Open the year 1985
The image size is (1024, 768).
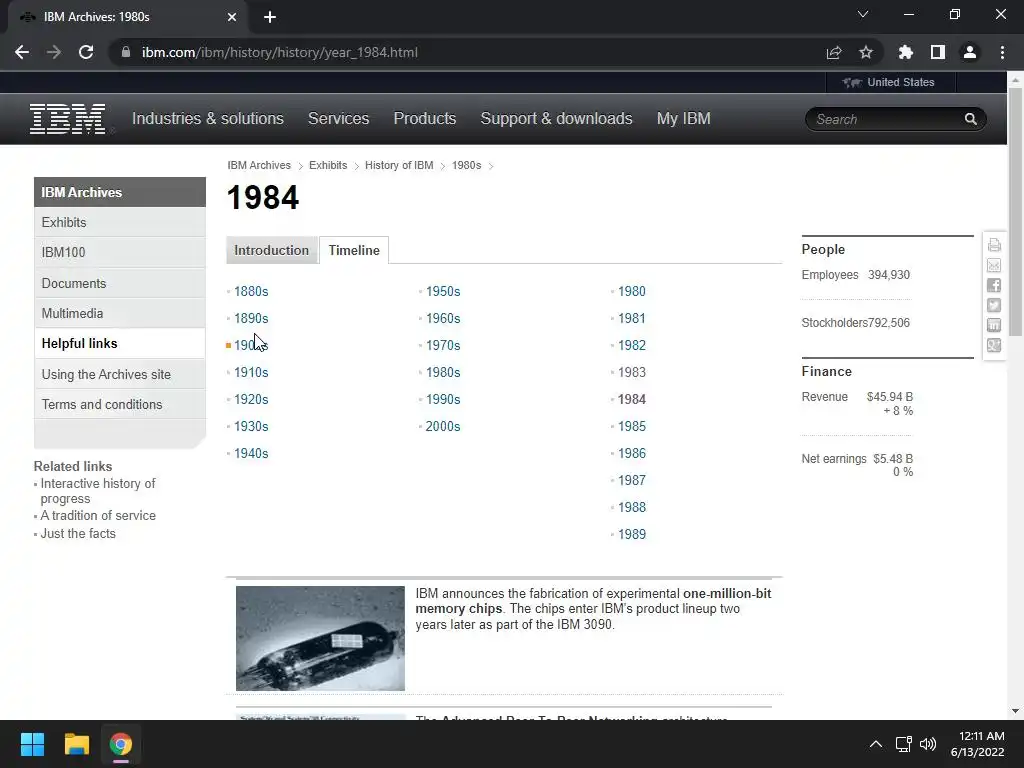tap(632, 426)
